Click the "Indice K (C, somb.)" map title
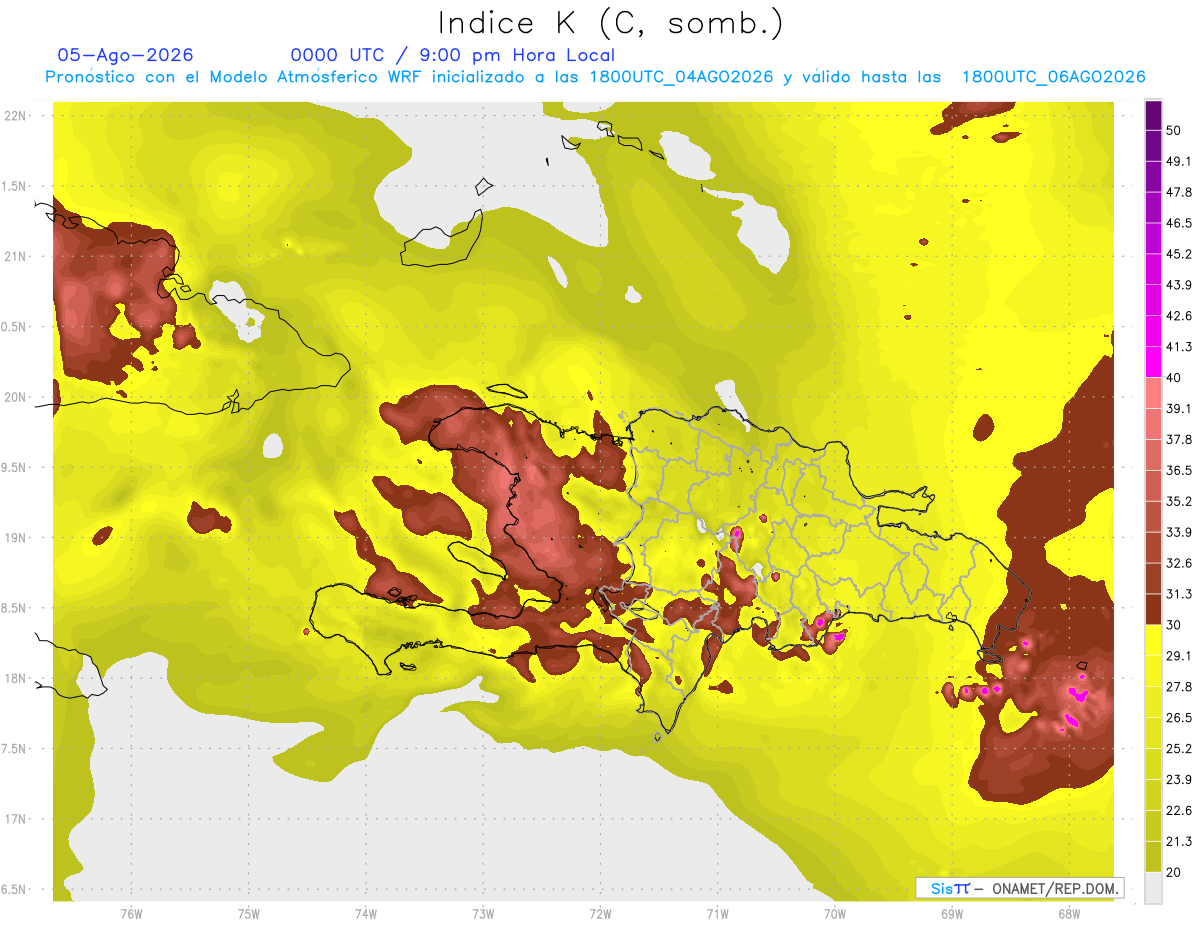 pos(611,24)
